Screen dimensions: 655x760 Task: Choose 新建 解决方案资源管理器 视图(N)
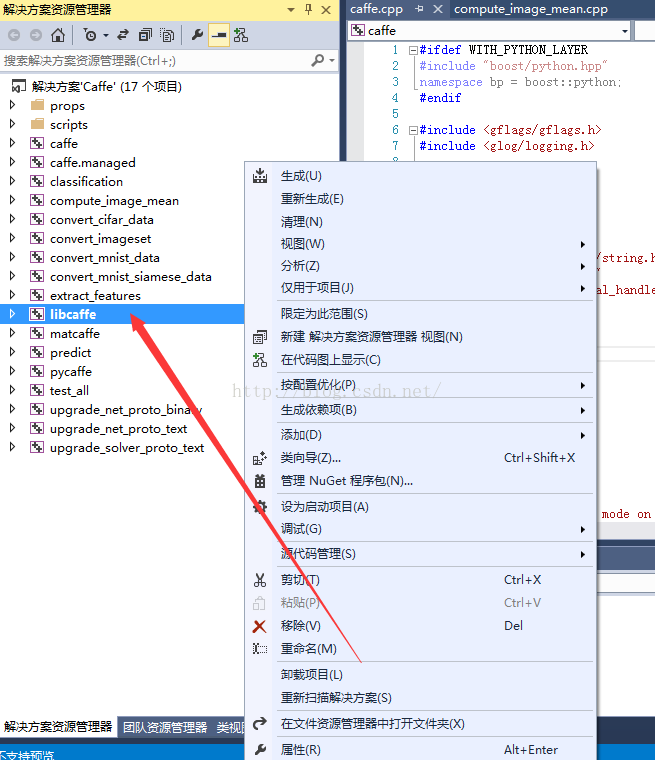click(421, 336)
